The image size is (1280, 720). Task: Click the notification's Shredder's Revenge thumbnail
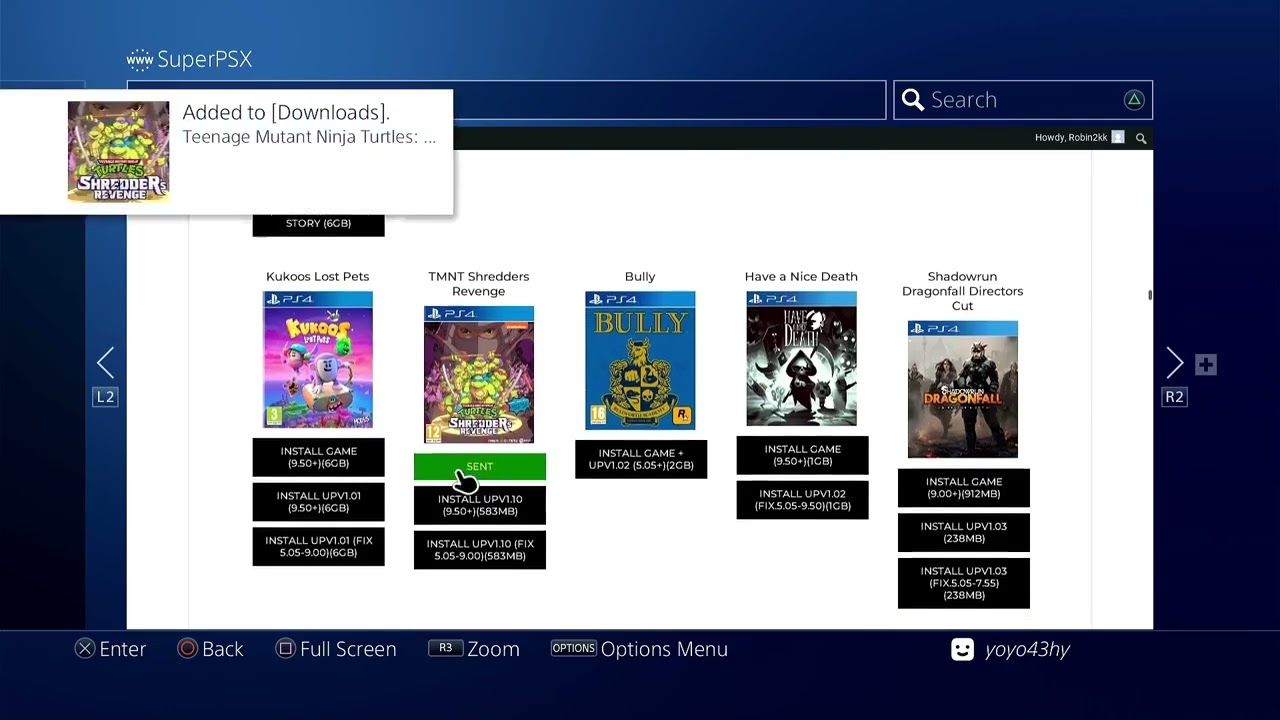point(118,152)
